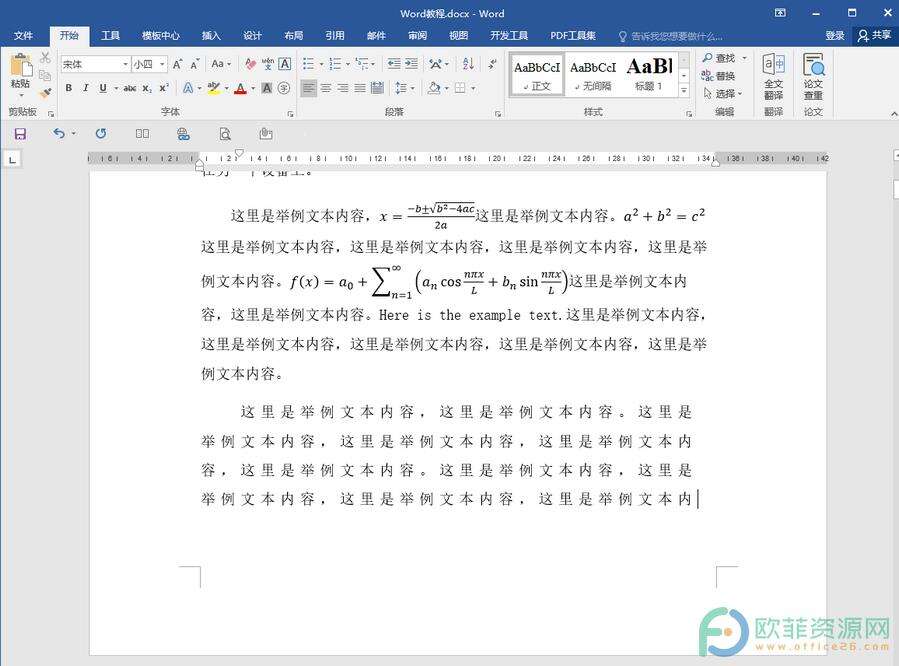The height and width of the screenshot is (666, 899).
Task: Apply distributed alignment icon
Action: (x=377, y=88)
